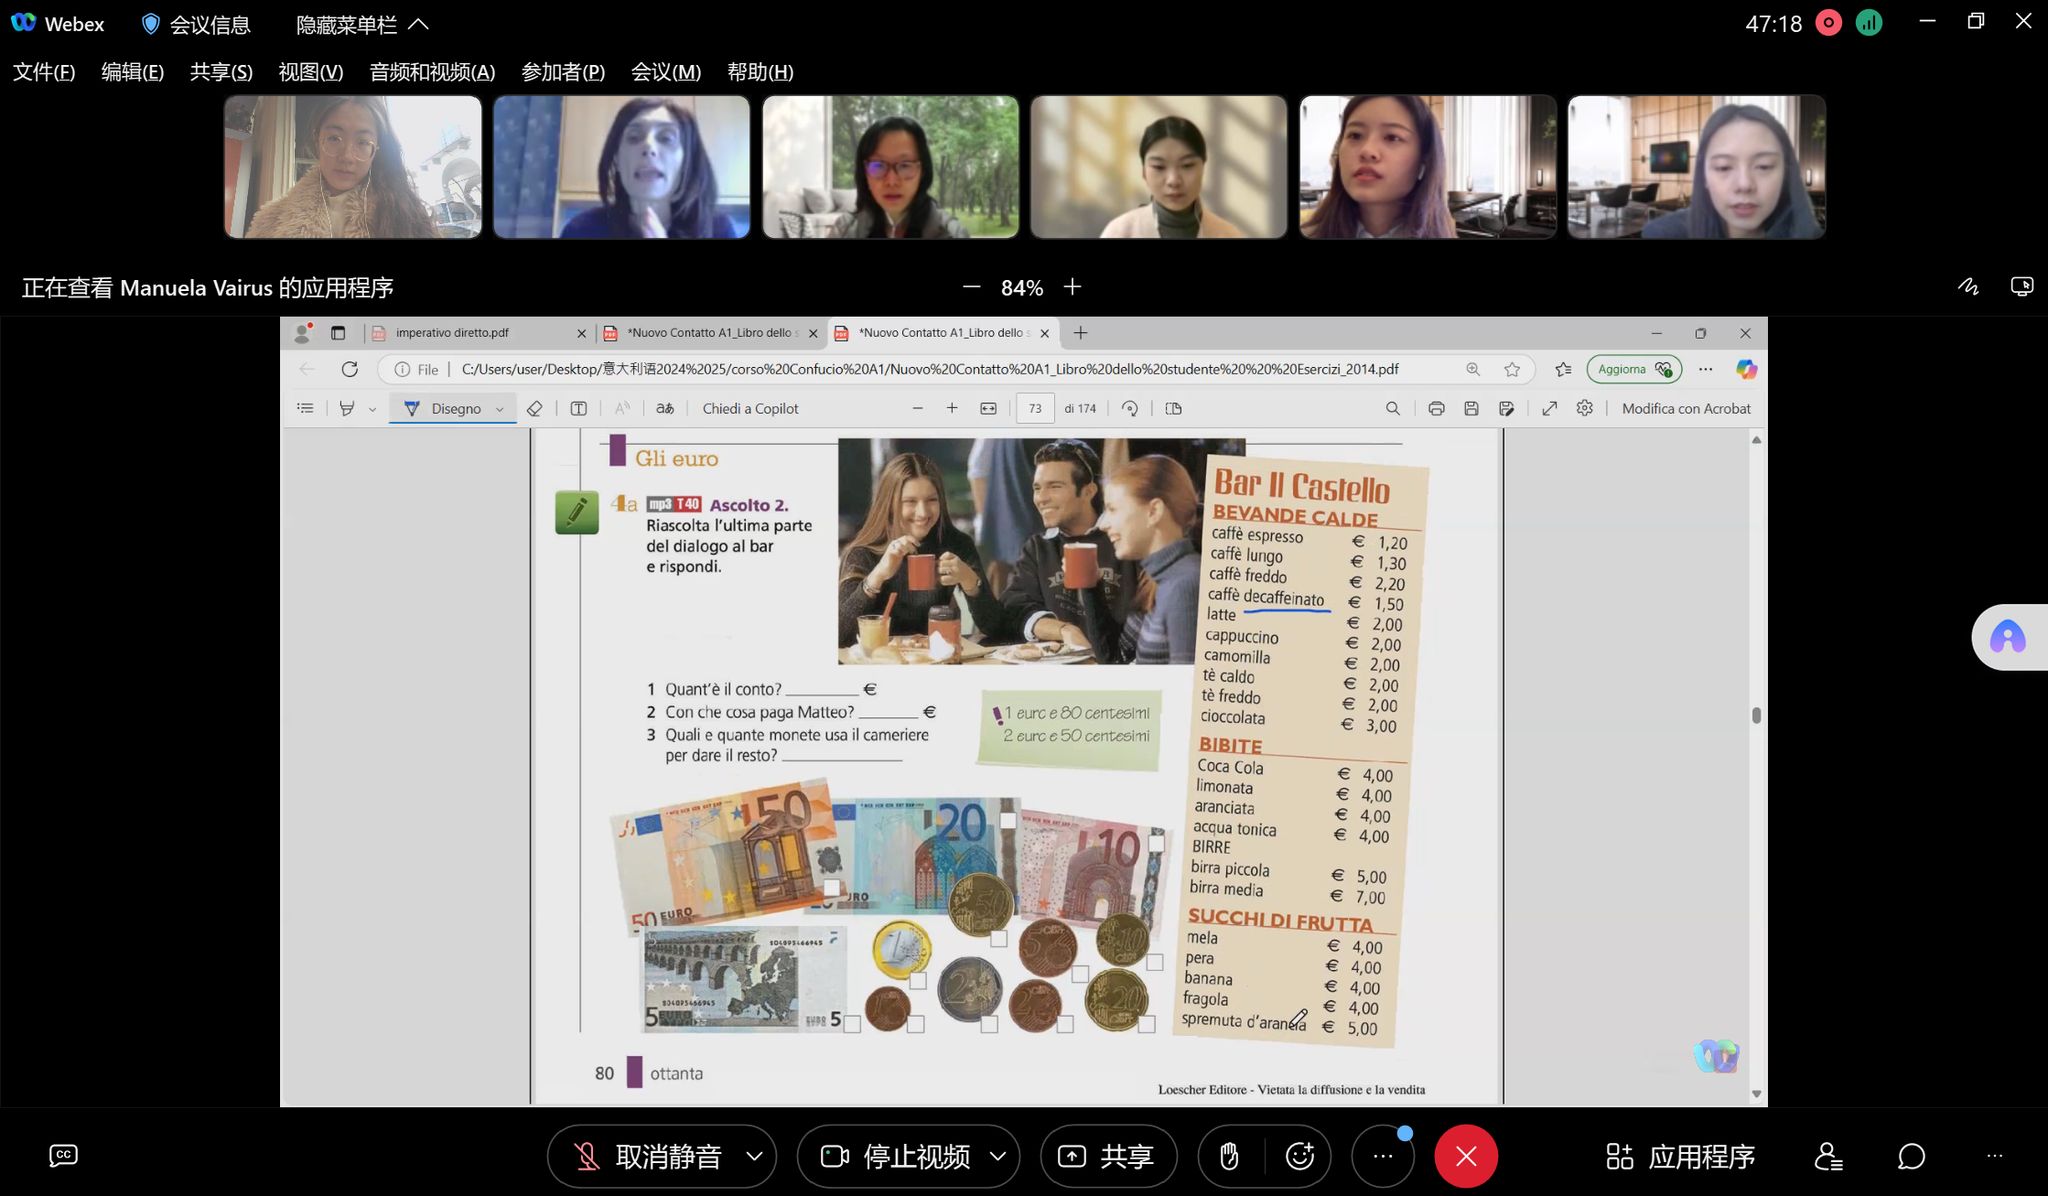
Task: Open Disegno pen options dropdown arrow
Action: [499, 409]
